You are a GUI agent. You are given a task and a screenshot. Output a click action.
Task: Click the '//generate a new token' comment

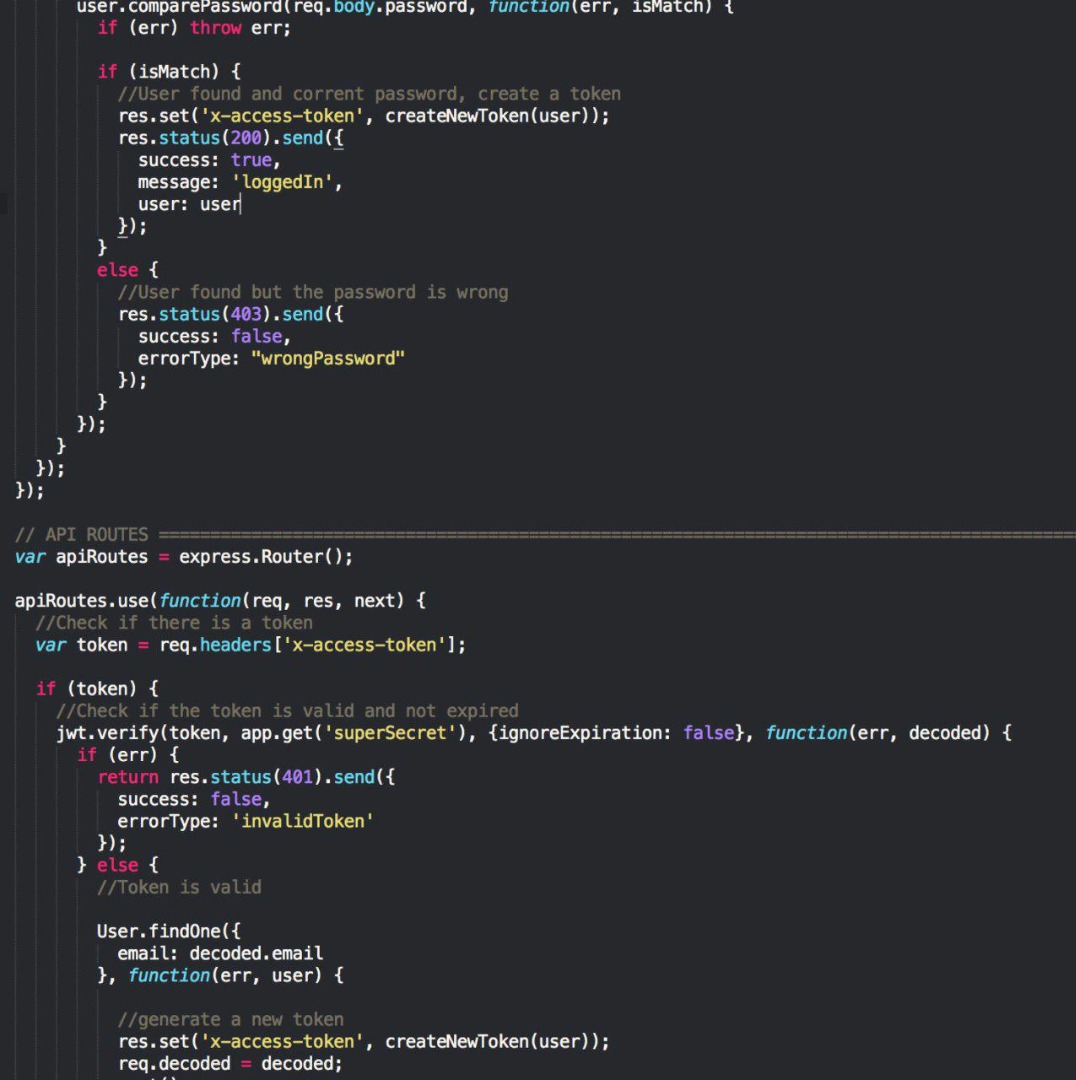[231, 1019]
